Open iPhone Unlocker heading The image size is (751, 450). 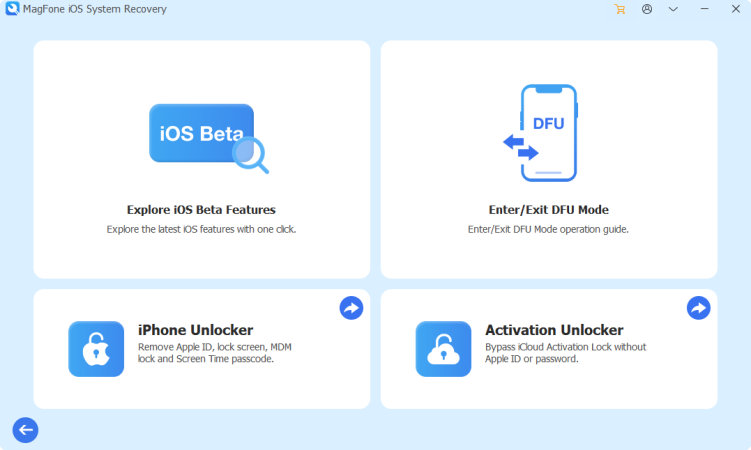(195, 330)
